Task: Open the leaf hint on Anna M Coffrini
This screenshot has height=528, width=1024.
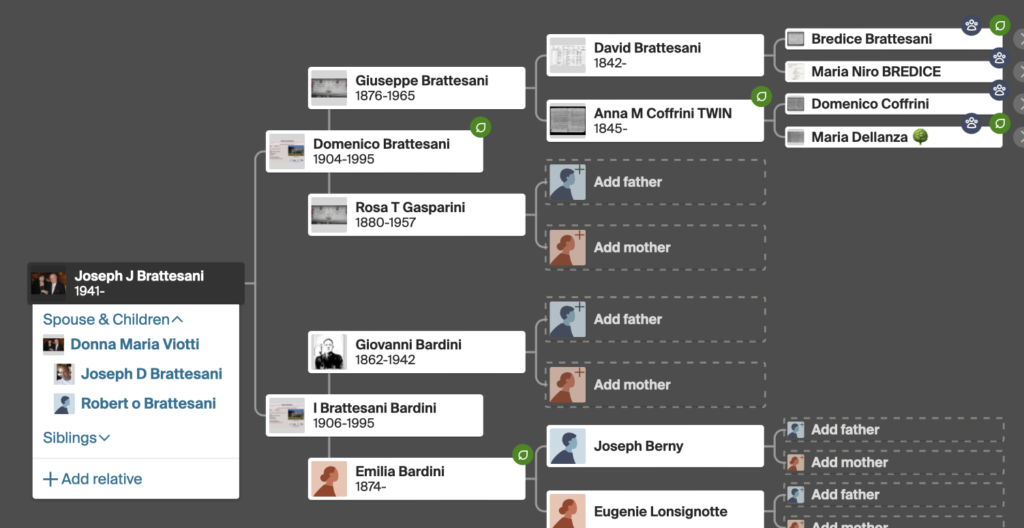Action: [x=761, y=97]
